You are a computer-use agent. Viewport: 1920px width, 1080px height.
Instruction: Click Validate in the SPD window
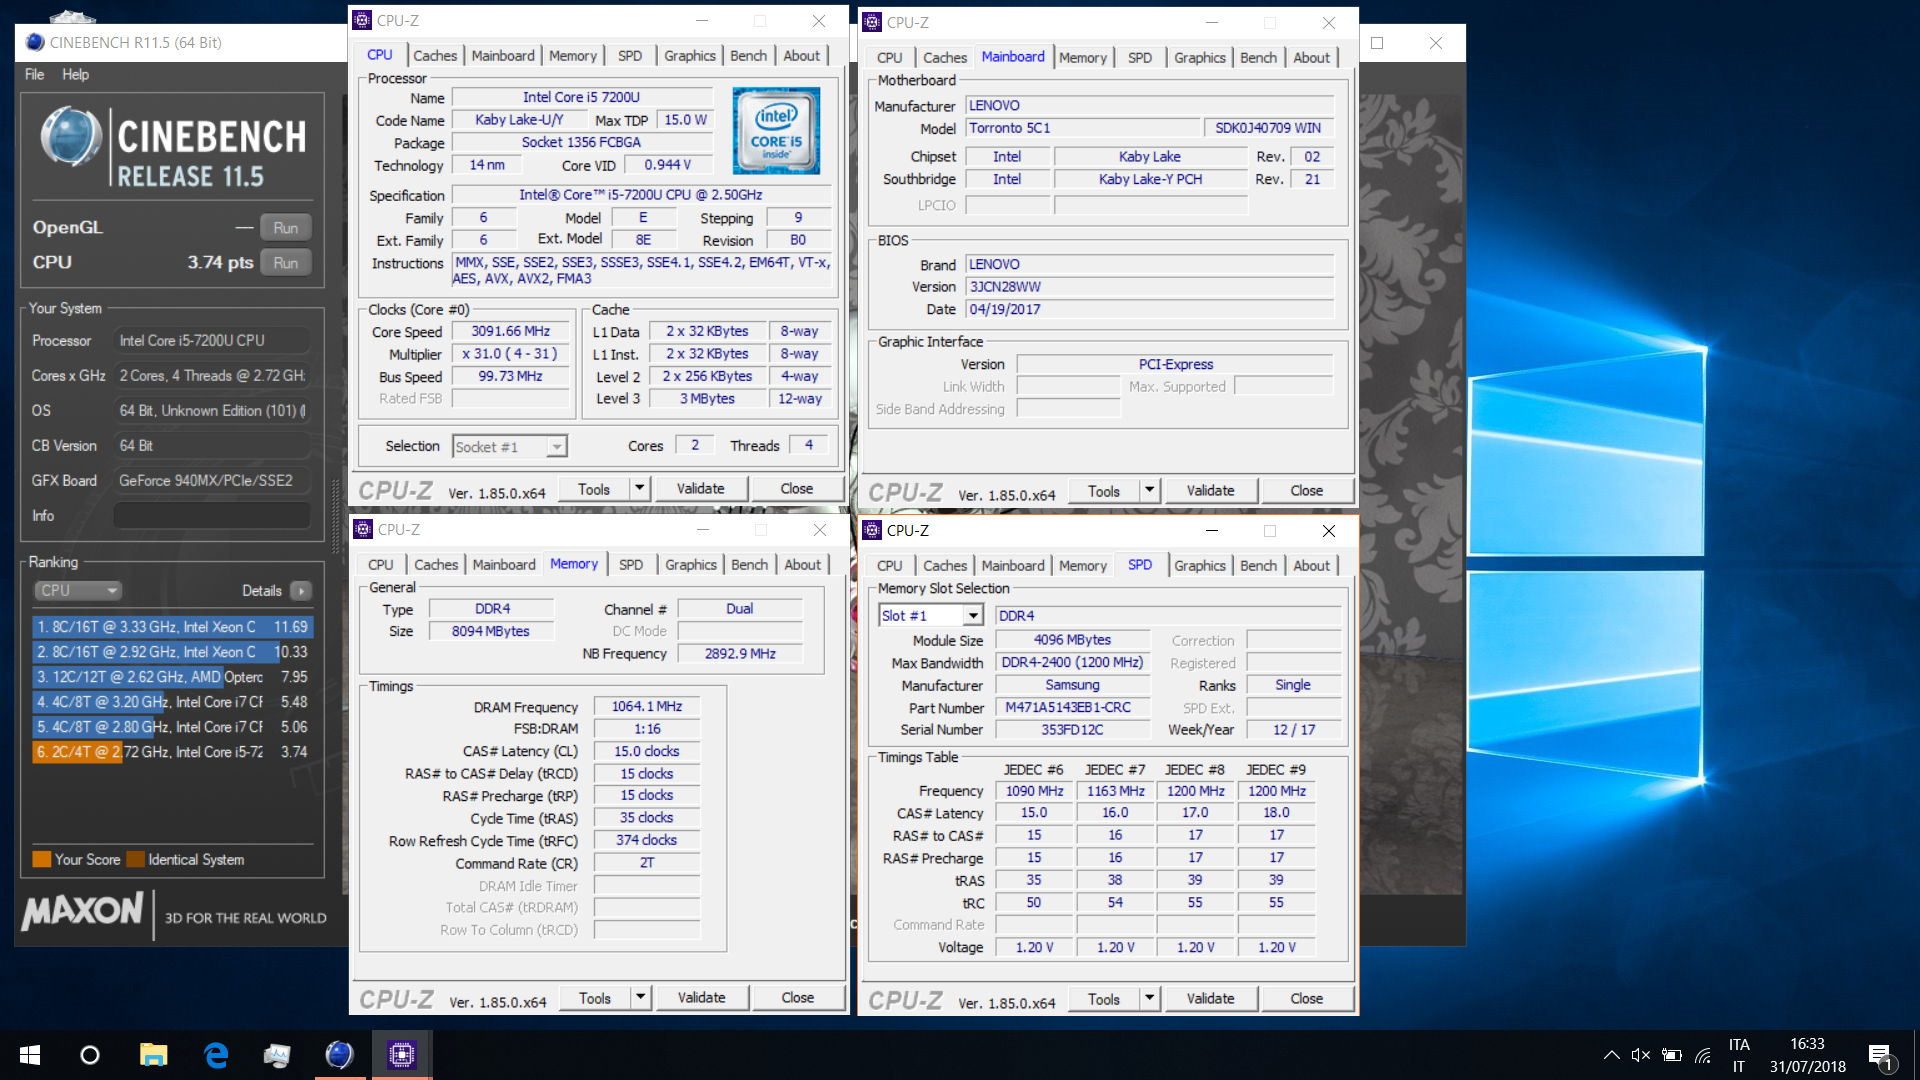(x=1210, y=999)
